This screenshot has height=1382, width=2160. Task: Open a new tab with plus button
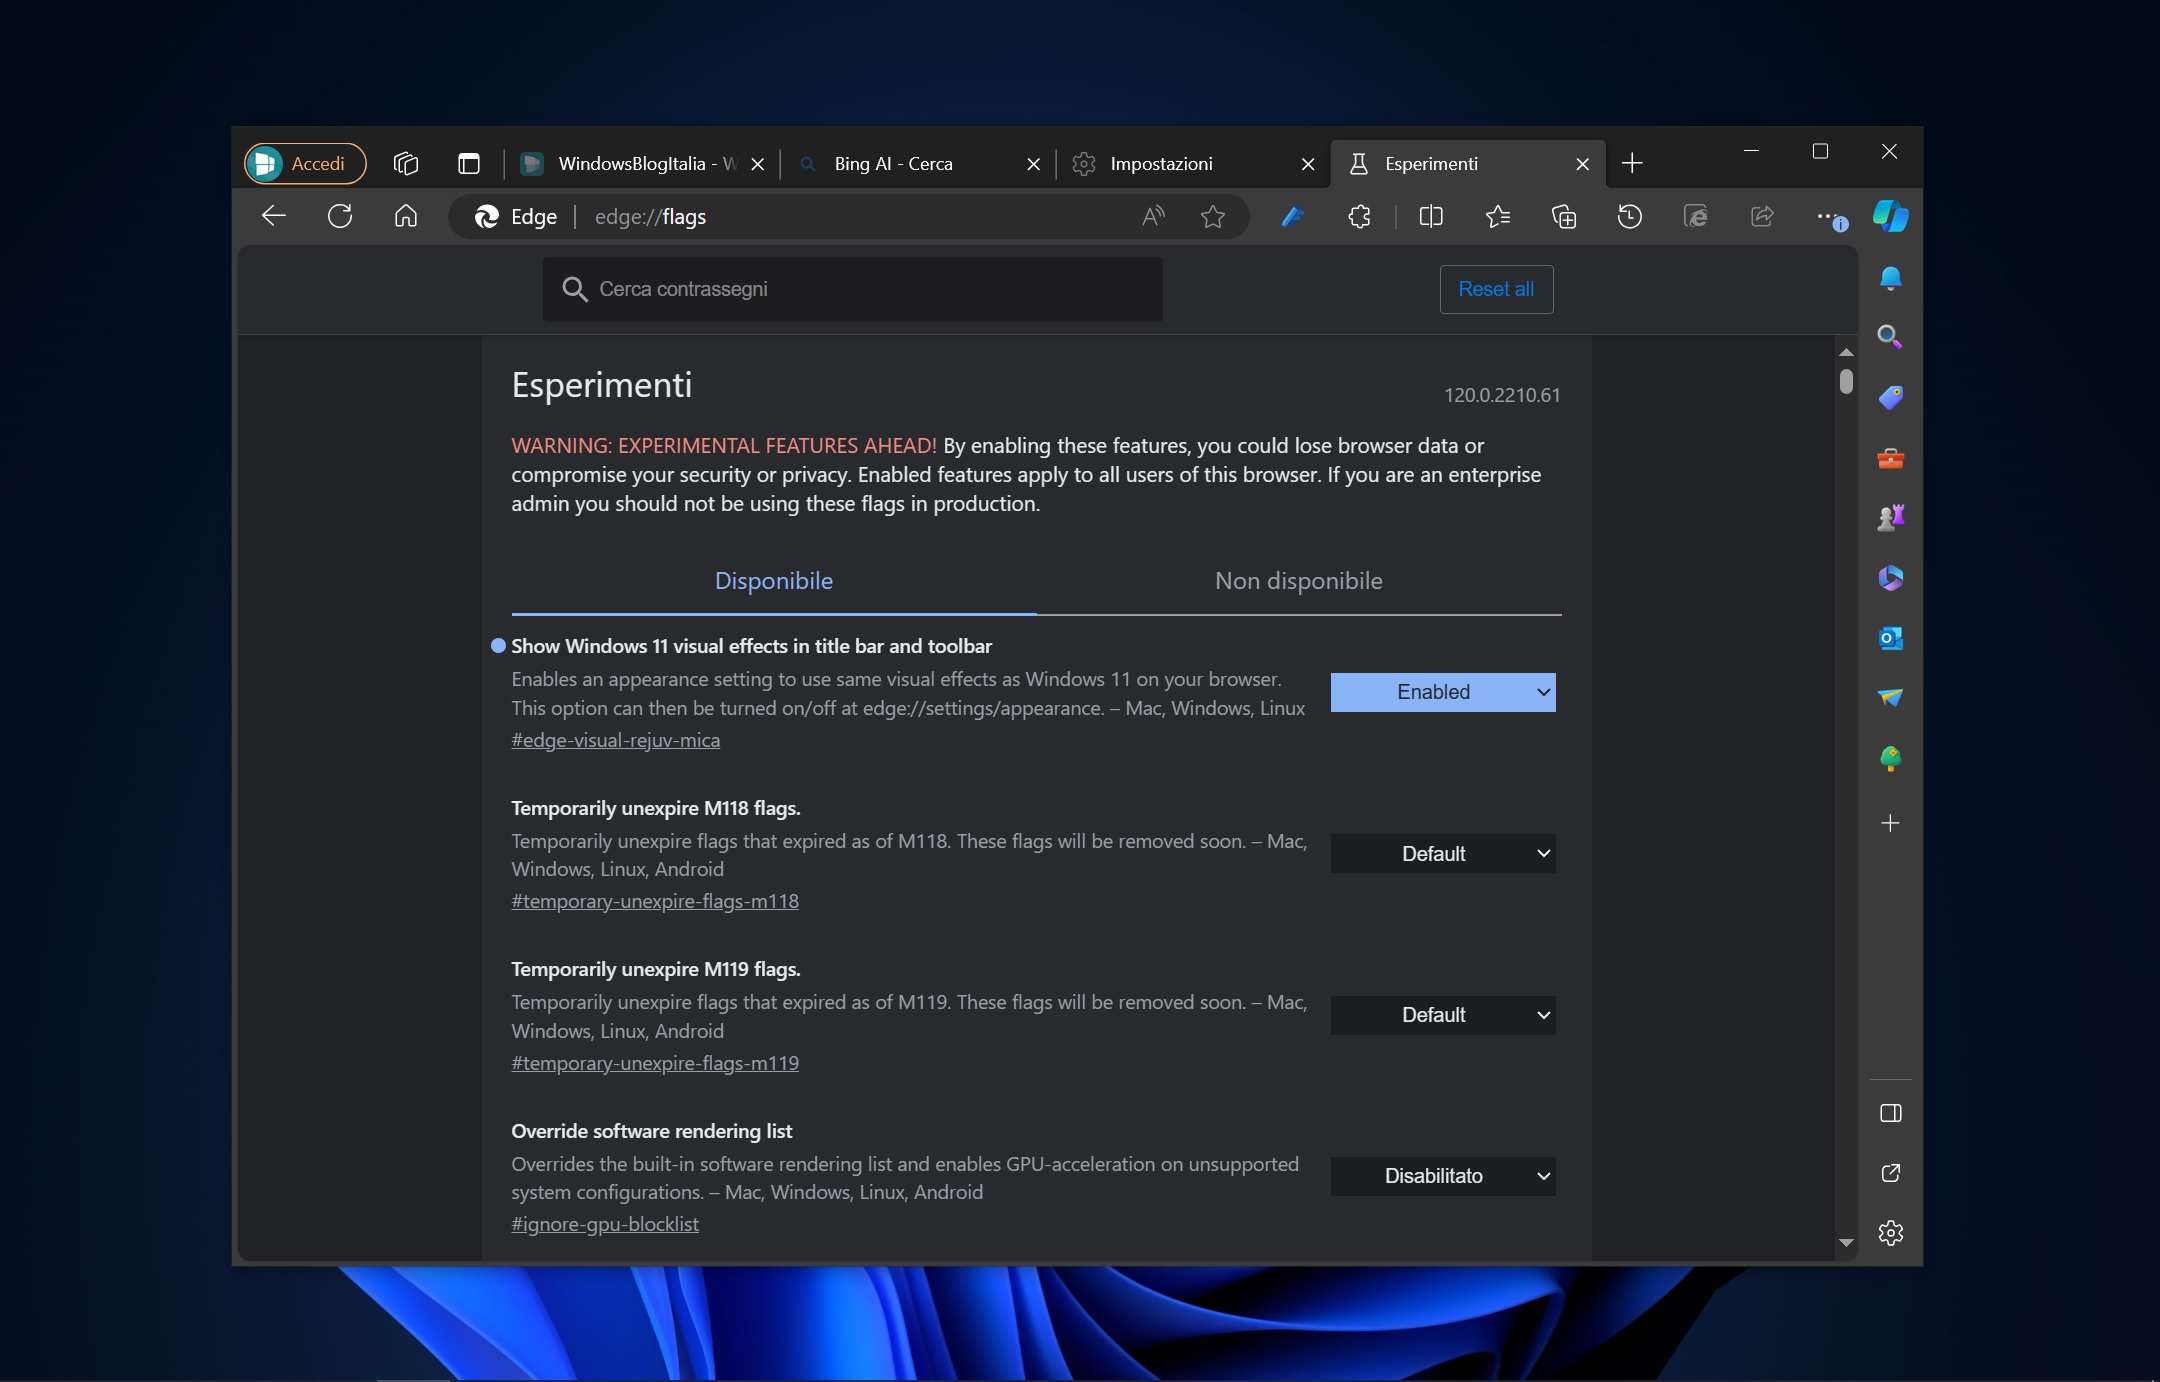[1632, 163]
